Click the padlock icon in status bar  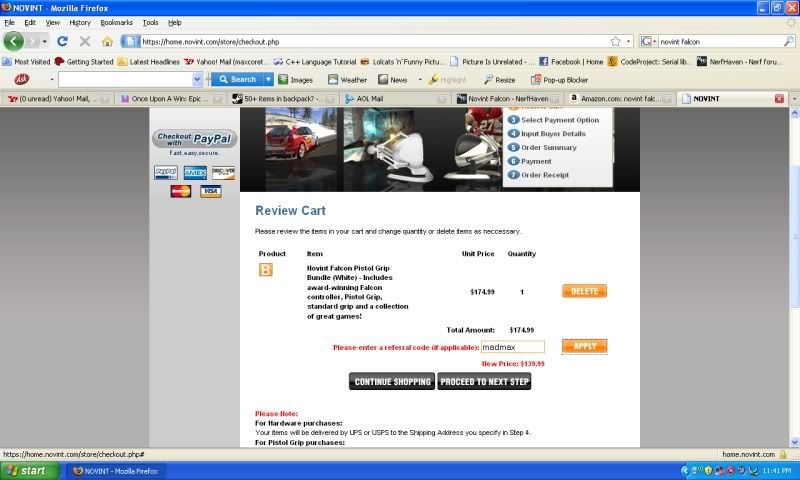pos(783,454)
